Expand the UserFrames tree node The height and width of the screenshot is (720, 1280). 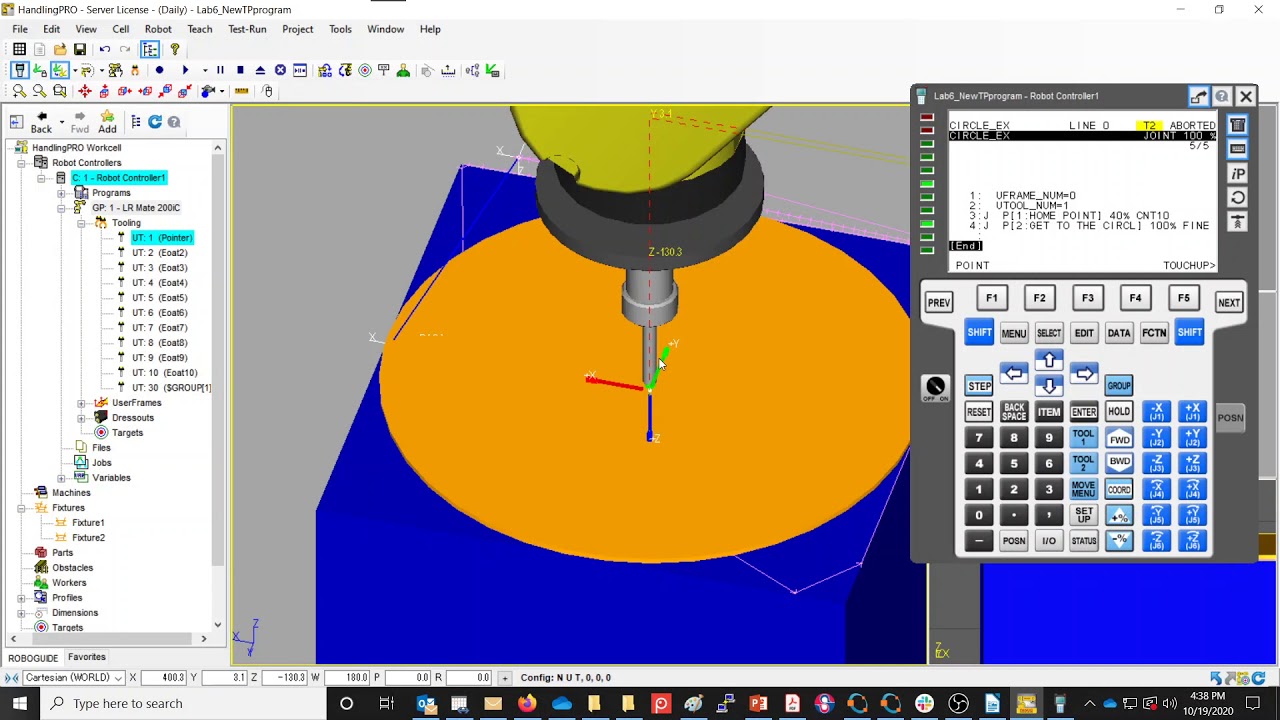coord(82,403)
